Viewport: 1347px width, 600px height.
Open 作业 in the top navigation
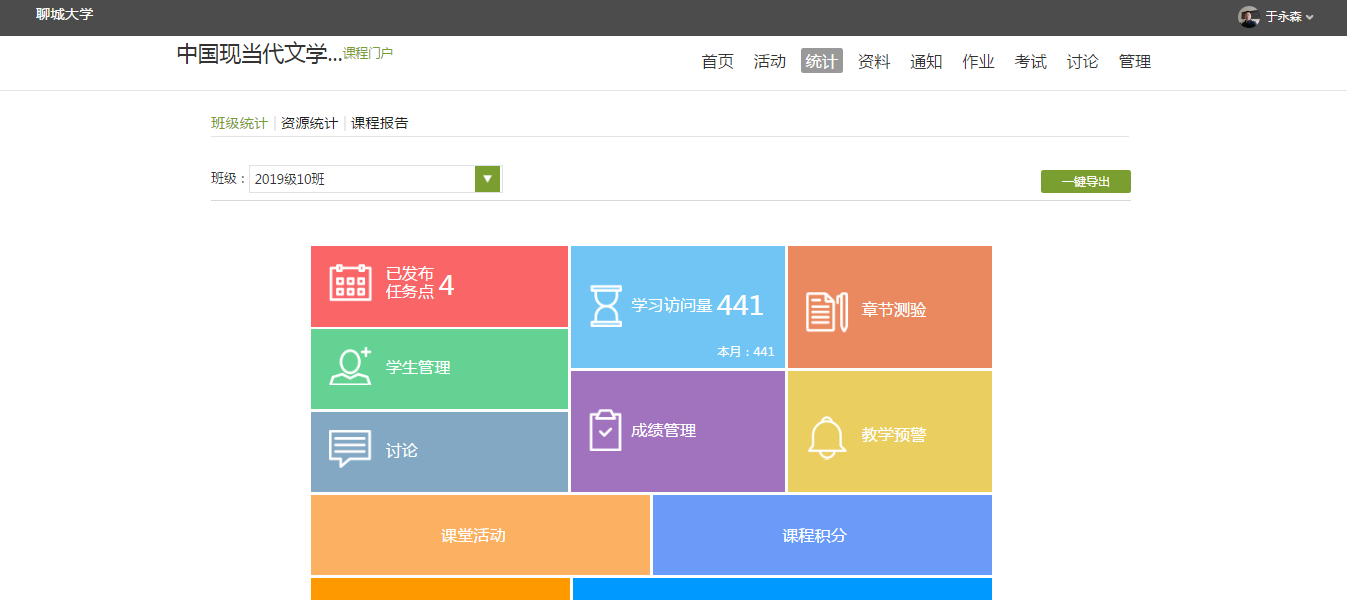pos(978,62)
